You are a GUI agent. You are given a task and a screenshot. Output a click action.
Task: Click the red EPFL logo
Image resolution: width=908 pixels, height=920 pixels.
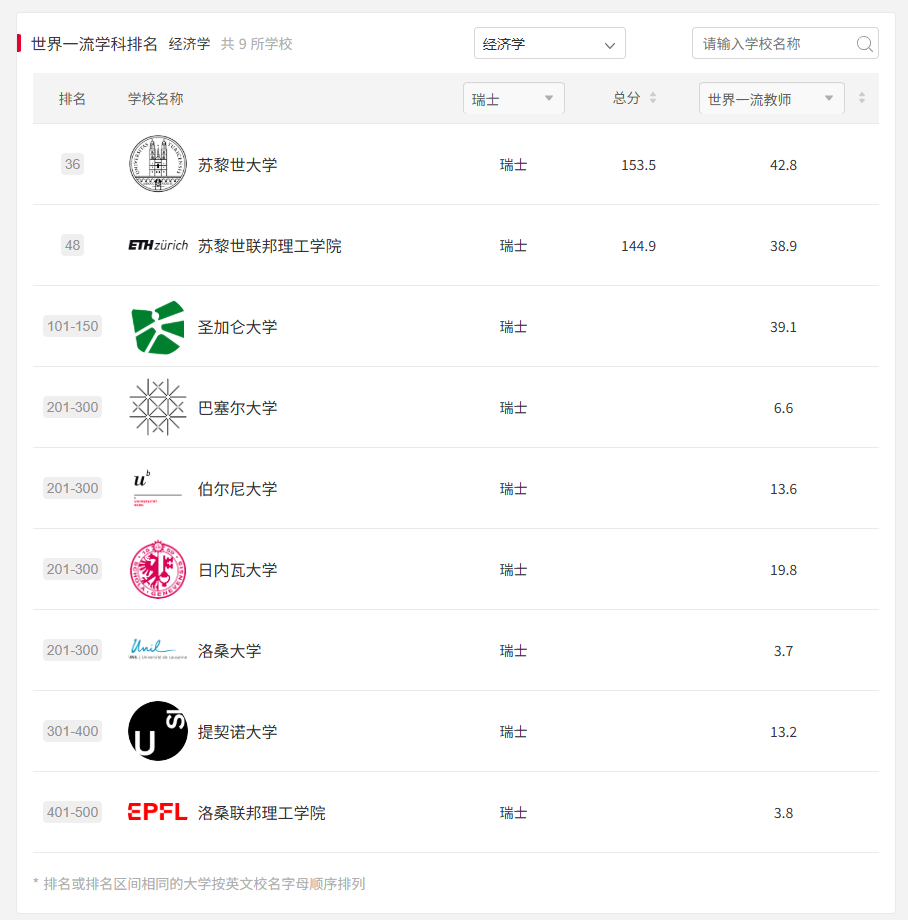tap(157, 812)
